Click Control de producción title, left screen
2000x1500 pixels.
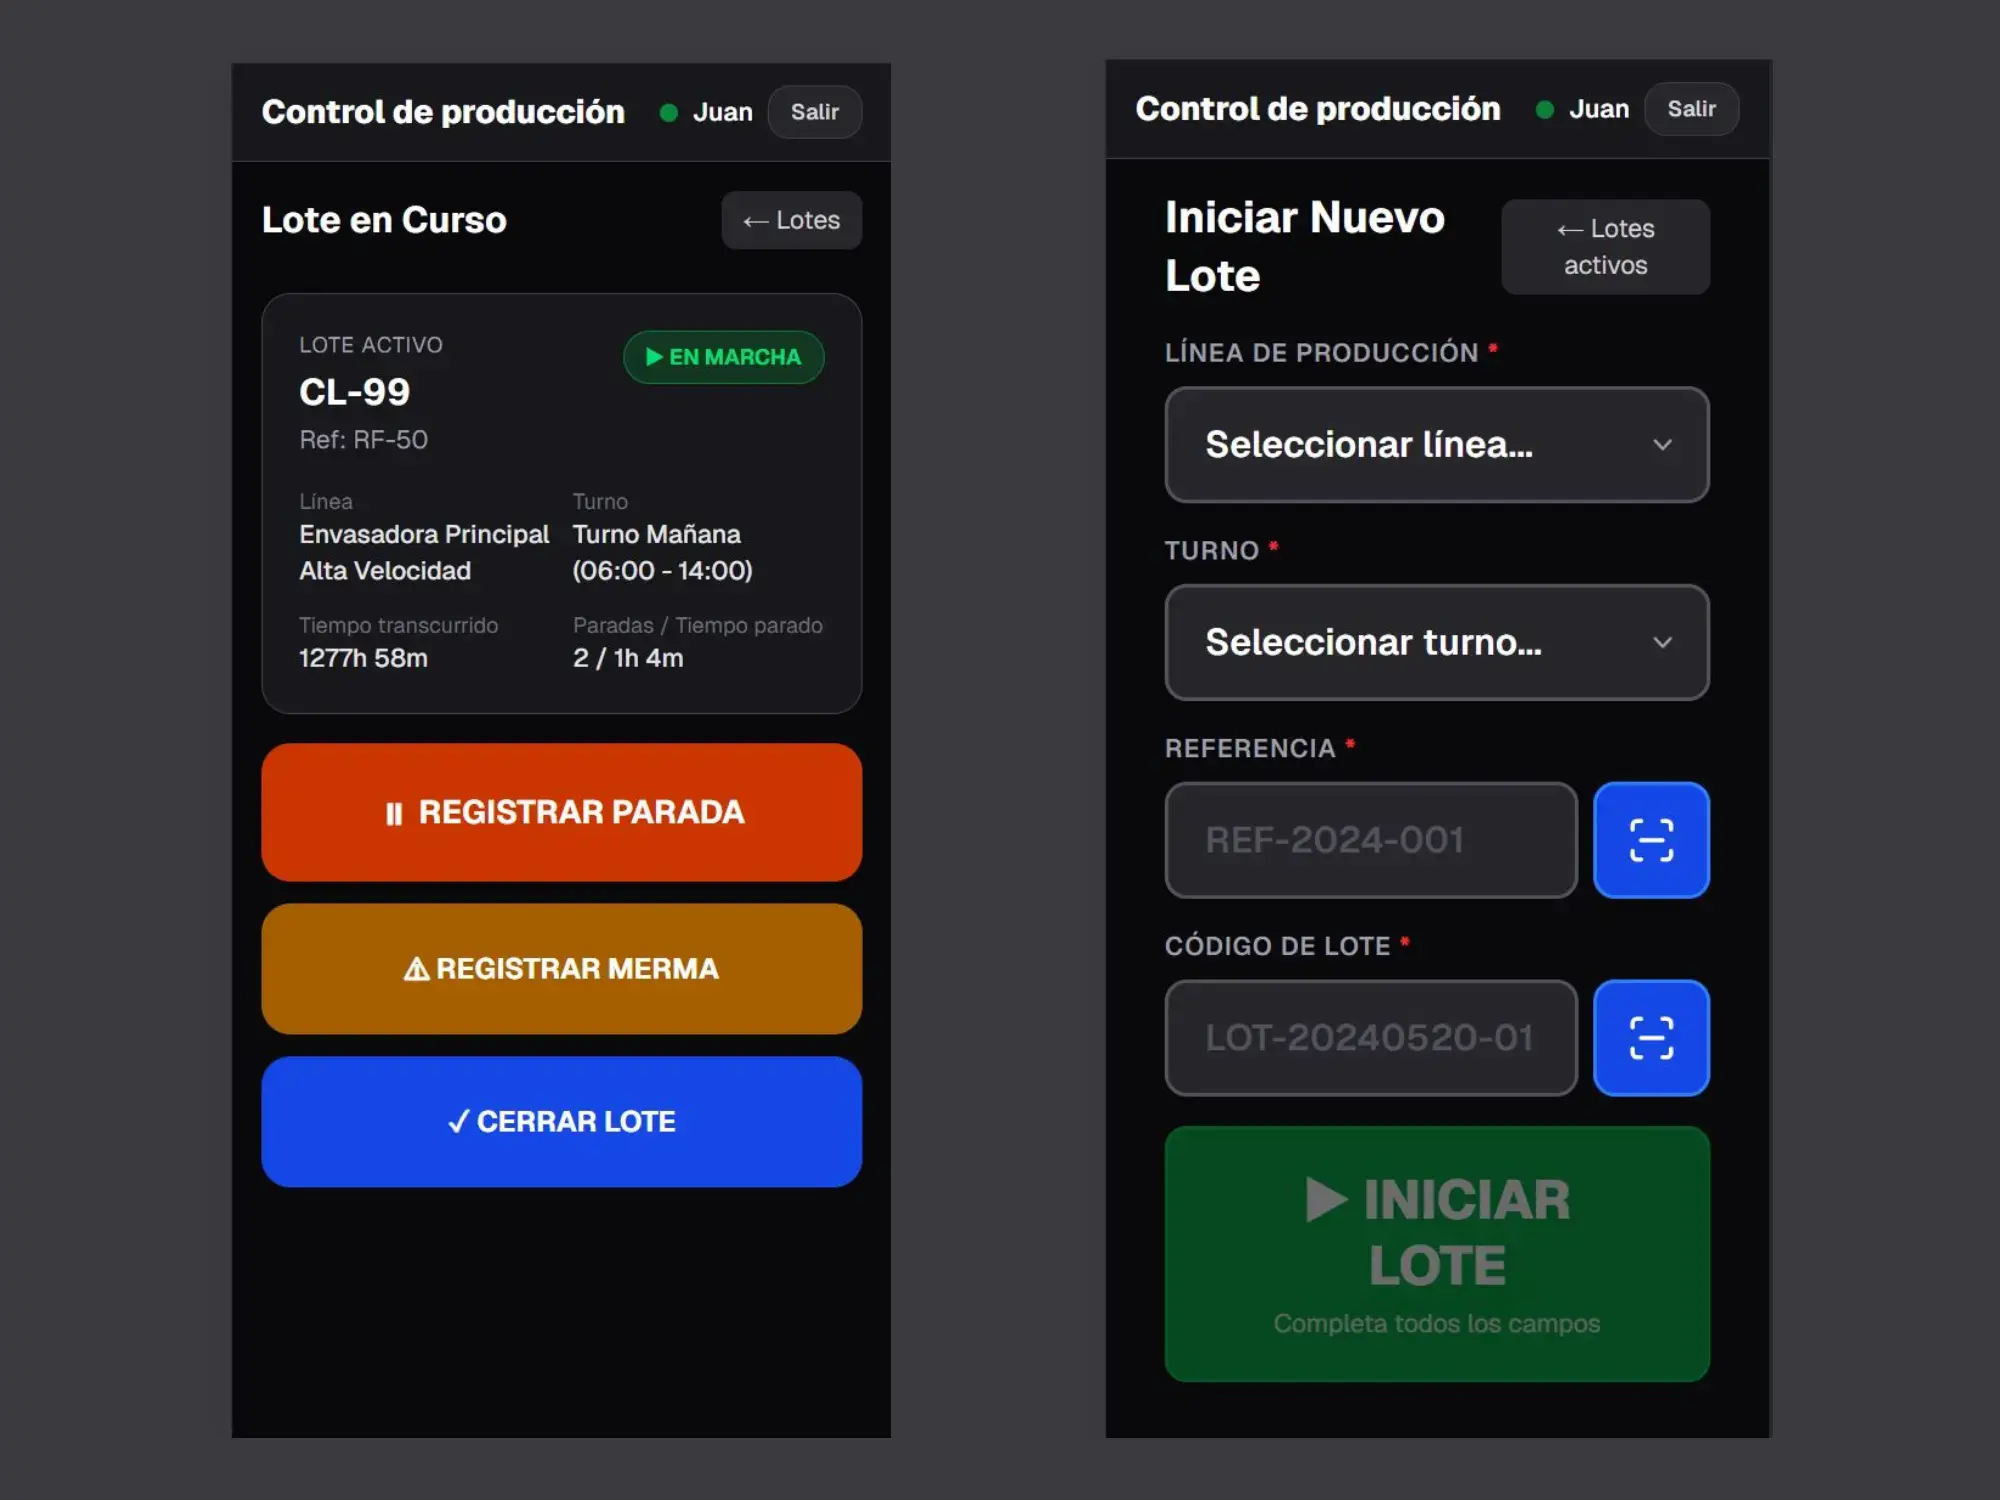click(443, 112)
